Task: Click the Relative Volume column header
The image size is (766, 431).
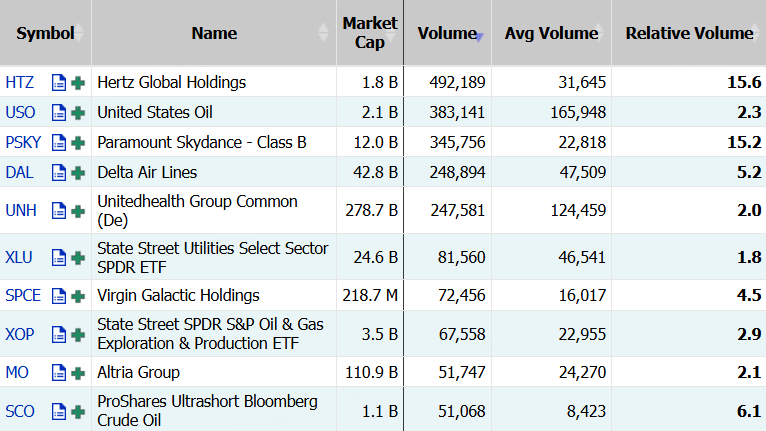Action: (689, 33)
